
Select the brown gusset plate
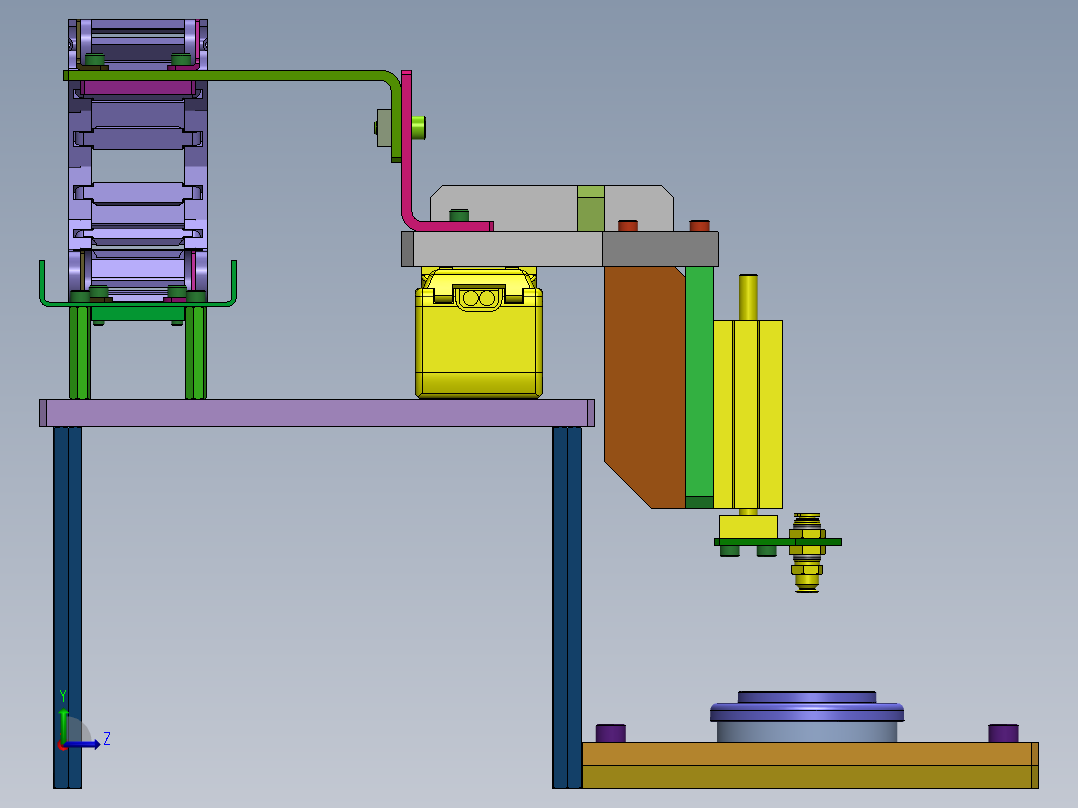[645, 387]
